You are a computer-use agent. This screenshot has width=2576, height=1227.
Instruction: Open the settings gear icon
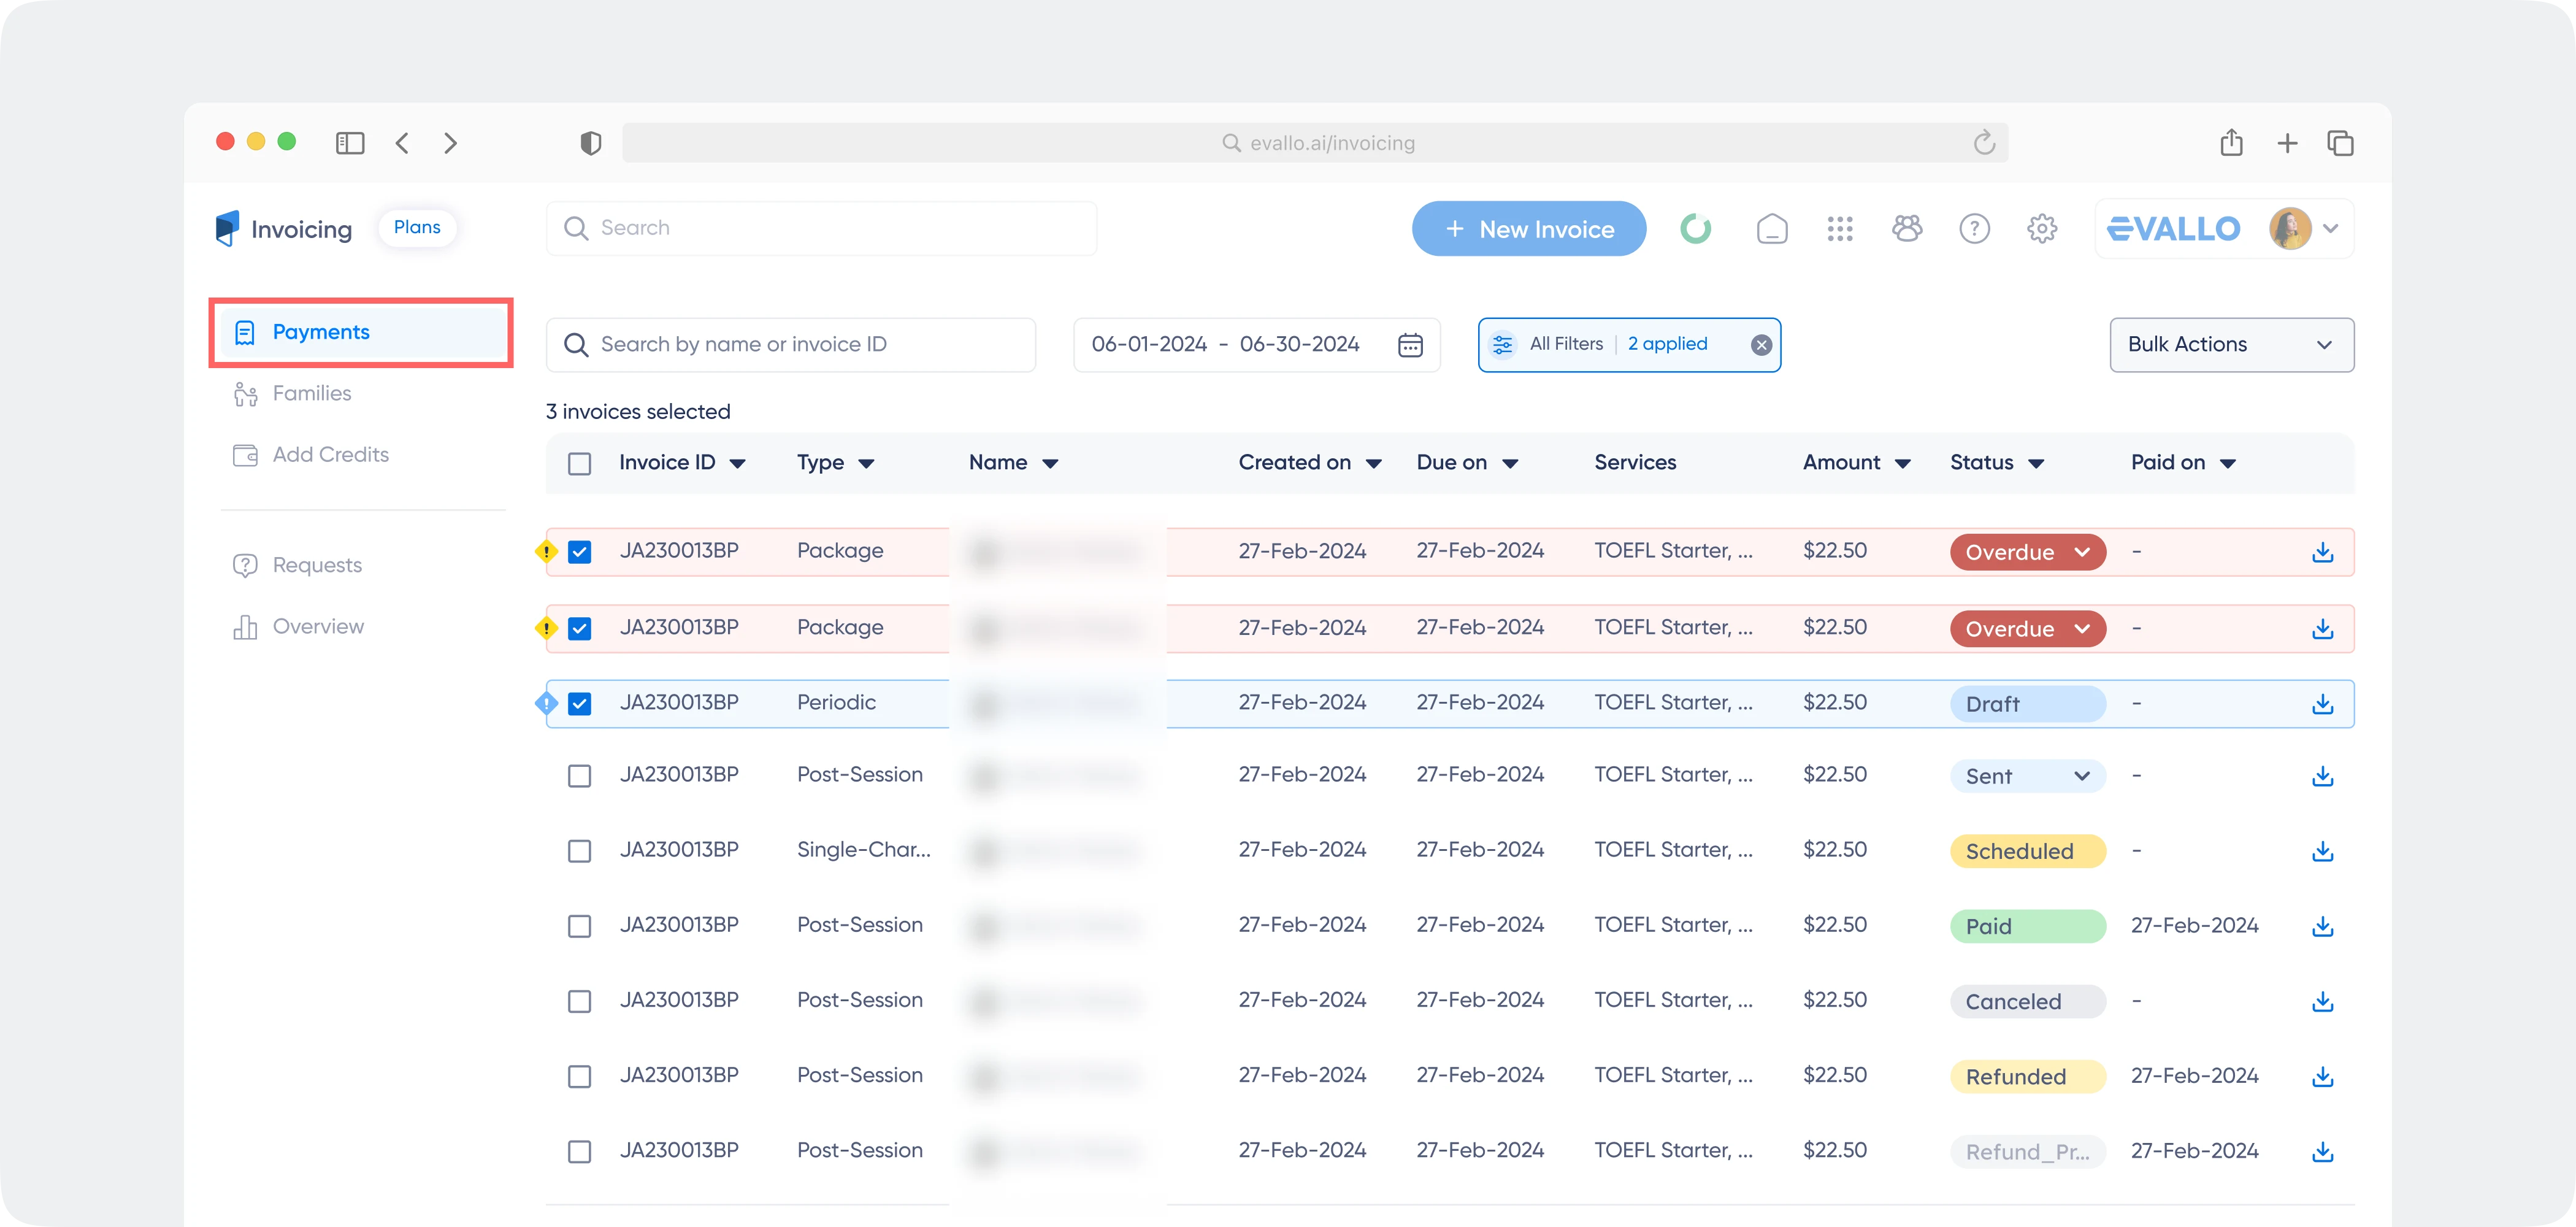tap(2041, 229)
